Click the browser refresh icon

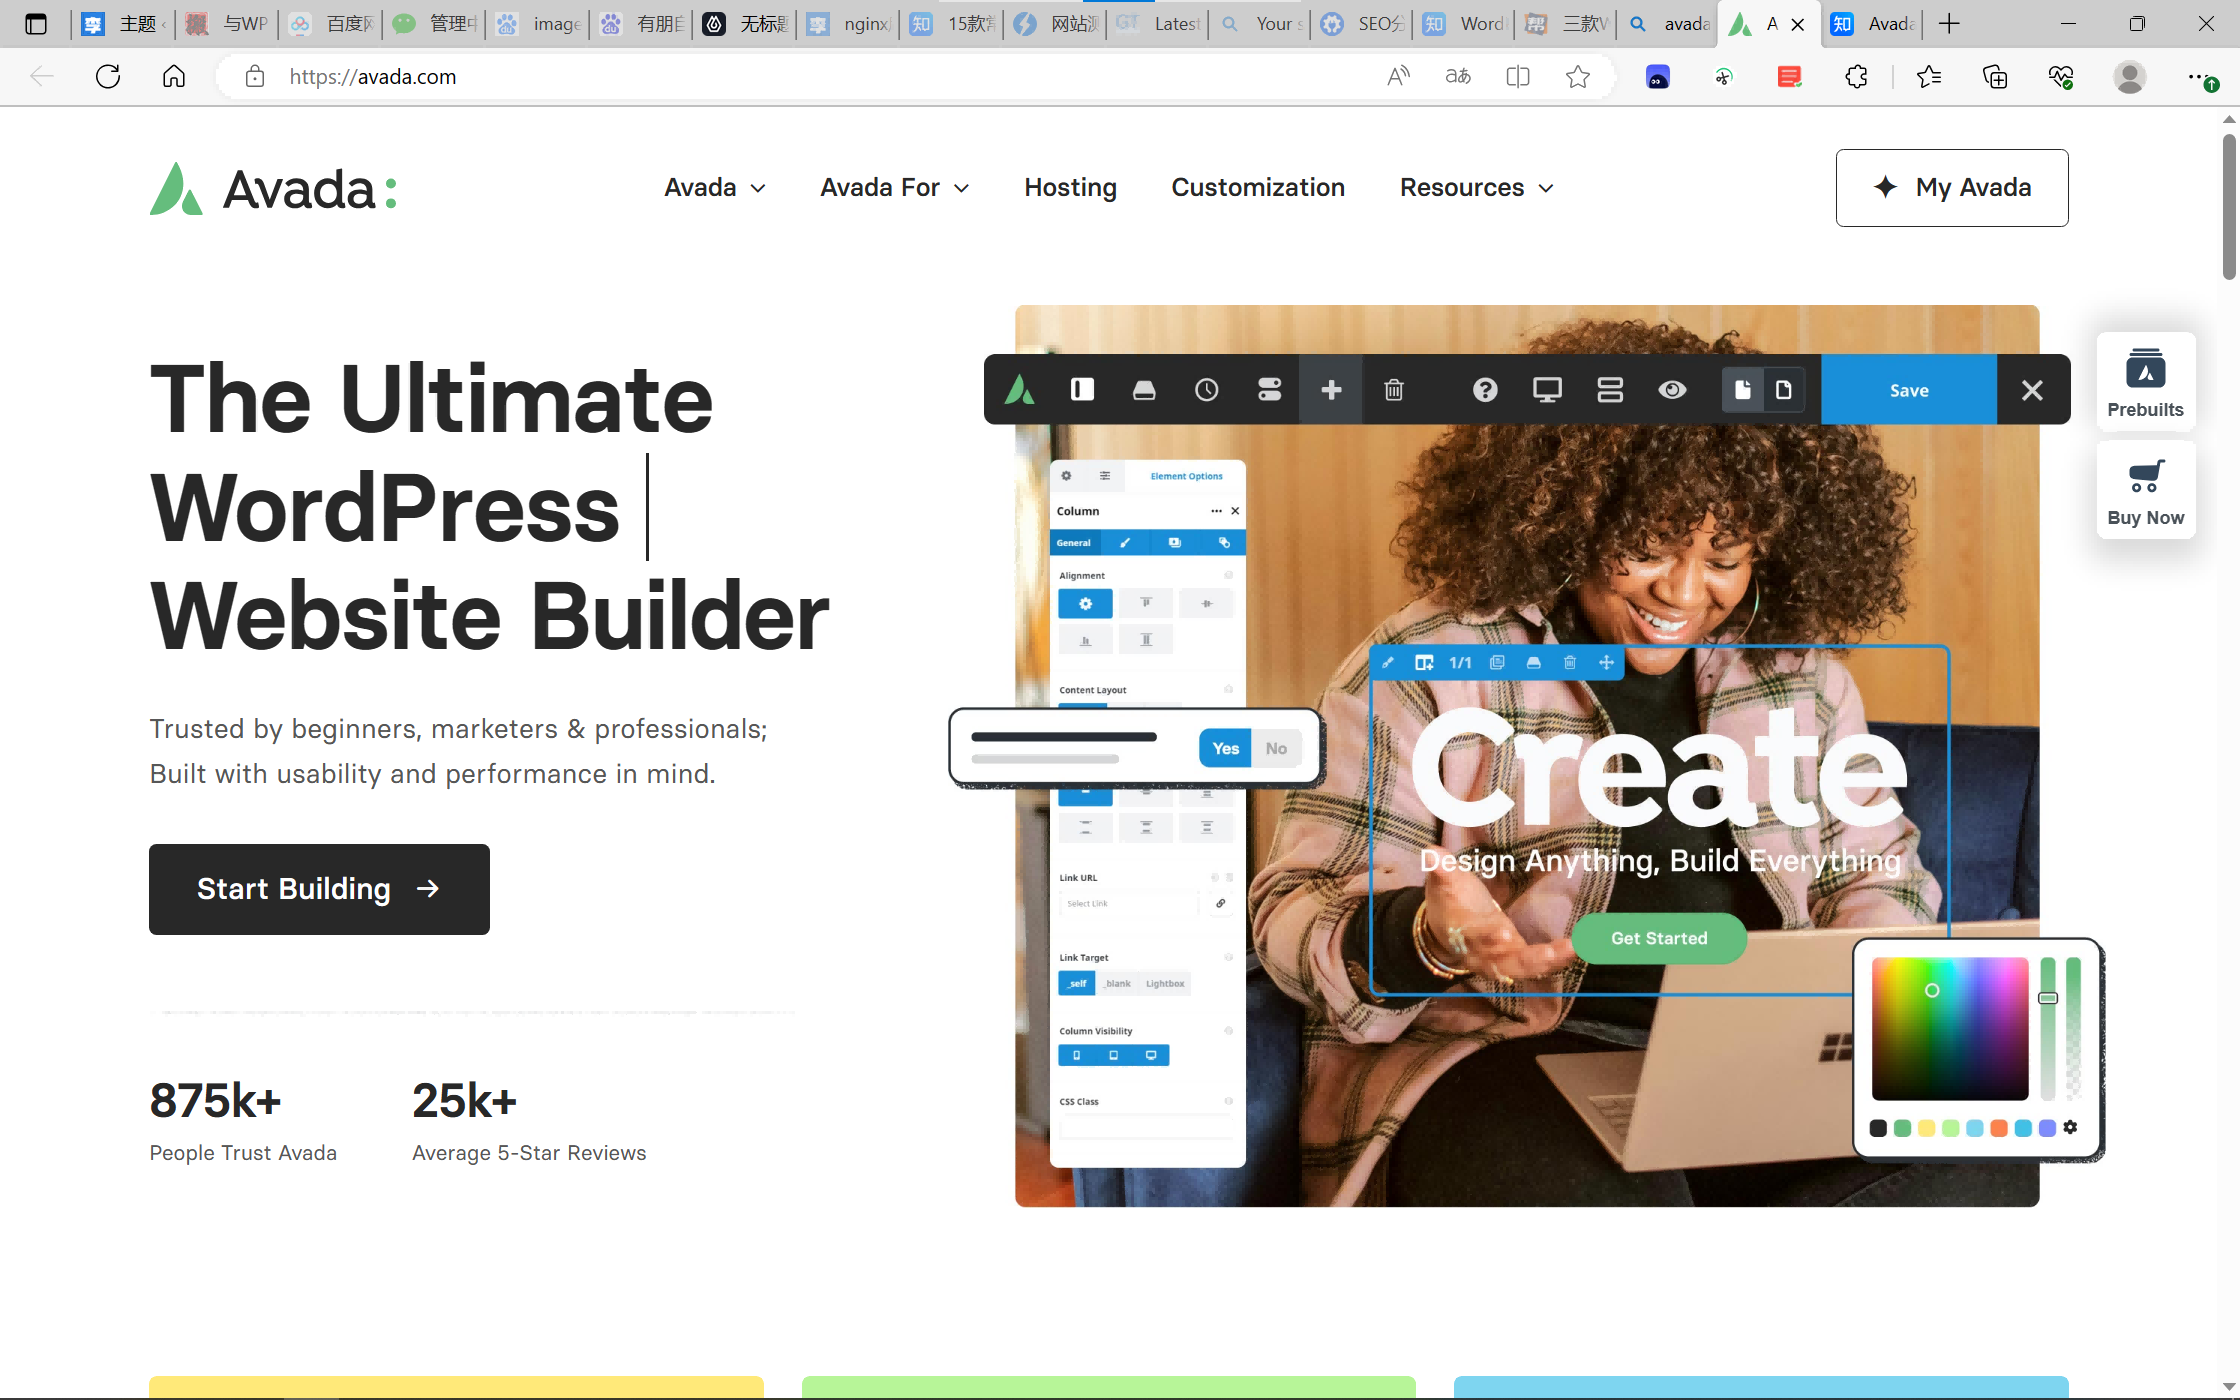[108, 76]
